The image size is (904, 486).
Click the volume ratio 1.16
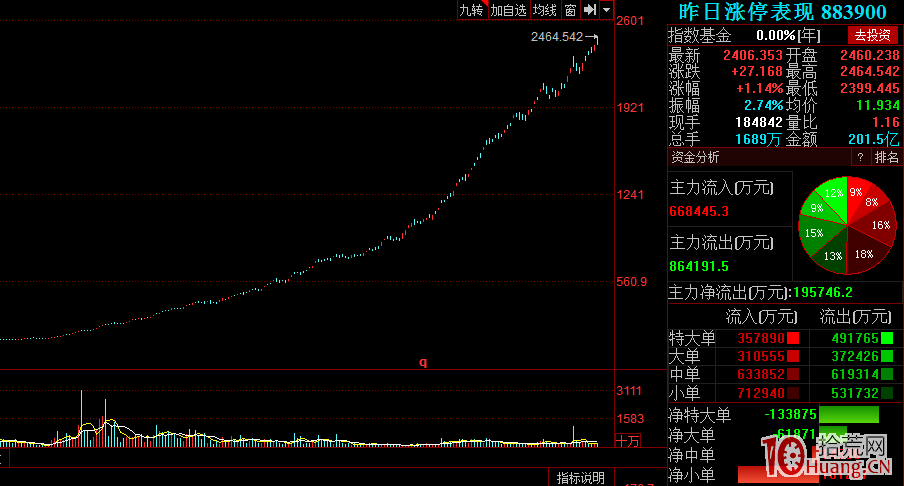pyautogui.click(x=886, y=122)
